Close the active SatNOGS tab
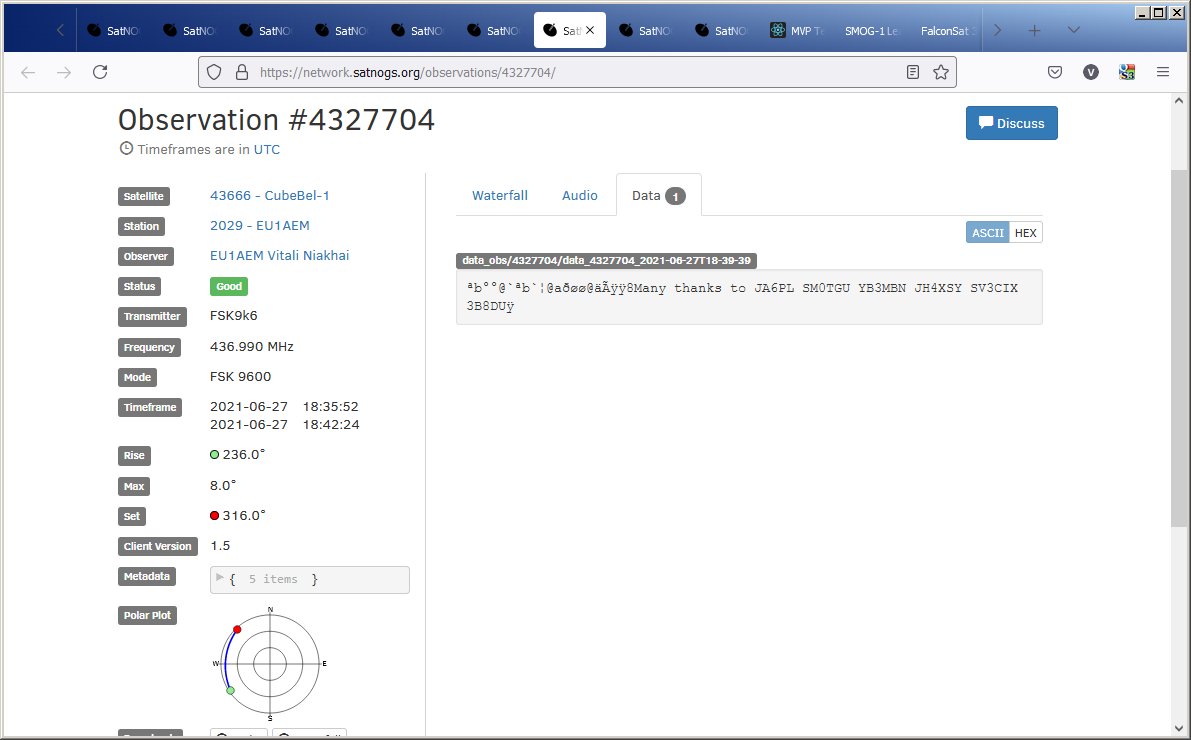The height and width of the screenshot is (740, 1191). [590, 30]
